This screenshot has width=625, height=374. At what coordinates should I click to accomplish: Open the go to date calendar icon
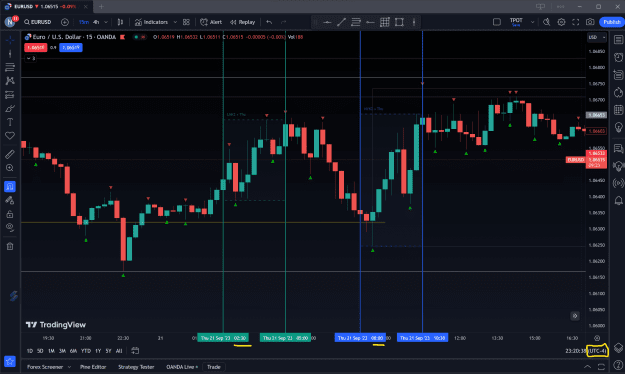pyautogui.click(x=135, y=351)
